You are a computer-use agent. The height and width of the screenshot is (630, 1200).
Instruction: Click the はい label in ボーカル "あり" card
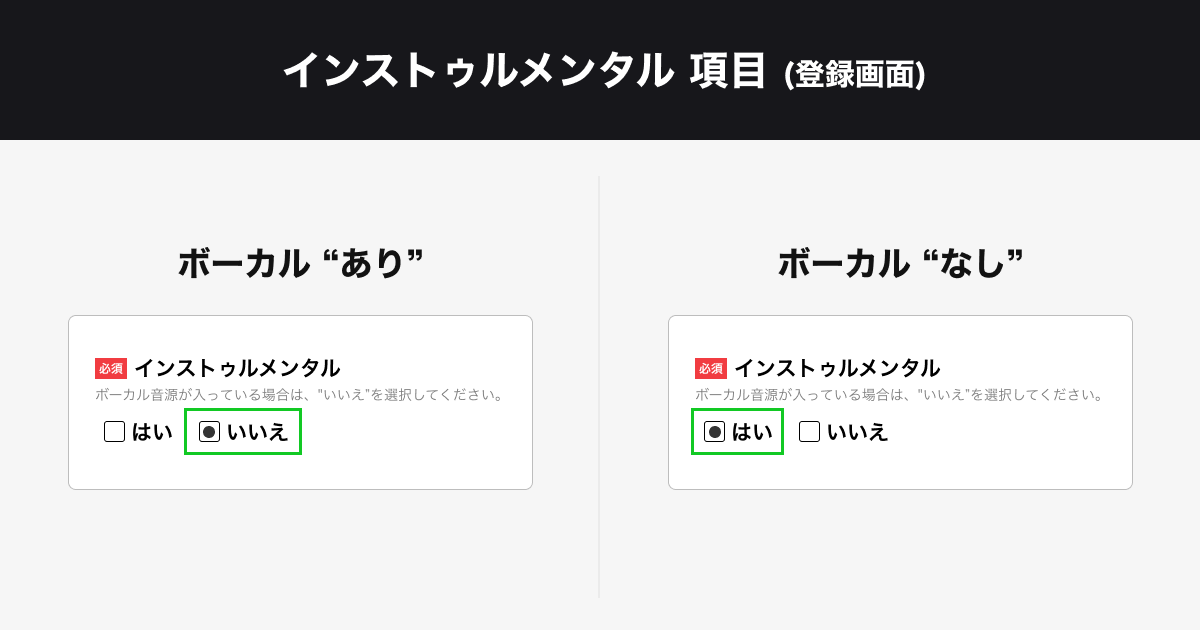(x=152, y=432)
